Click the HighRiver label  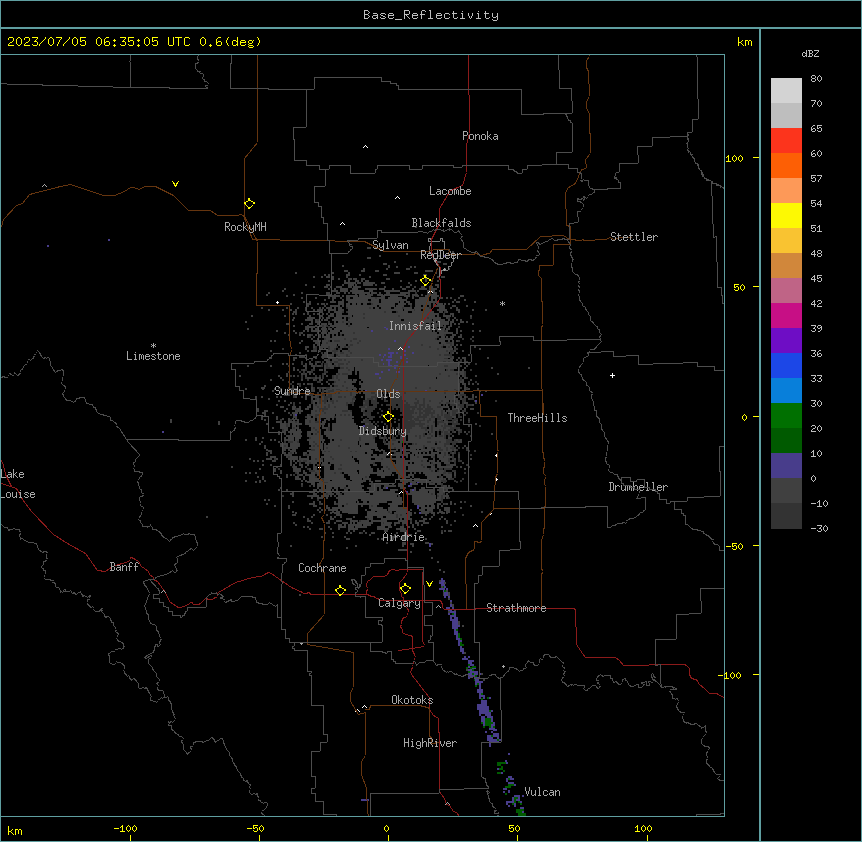tap(430, 743)
